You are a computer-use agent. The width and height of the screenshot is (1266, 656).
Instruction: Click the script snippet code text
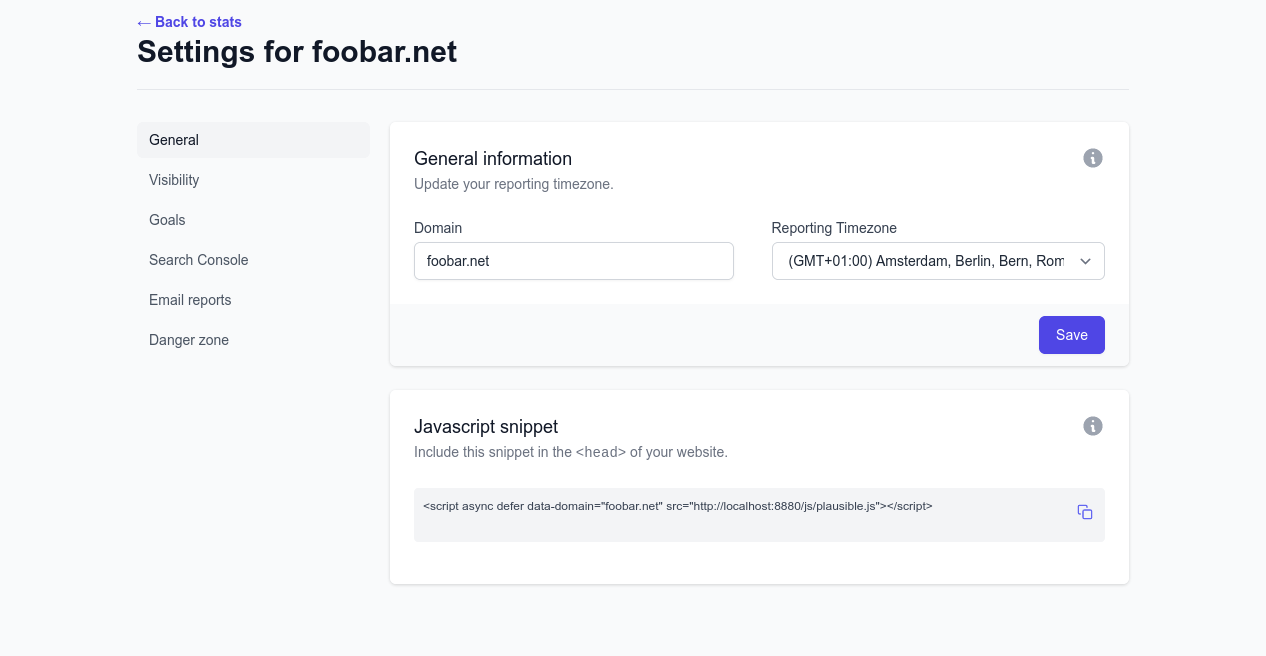(677, 506)
